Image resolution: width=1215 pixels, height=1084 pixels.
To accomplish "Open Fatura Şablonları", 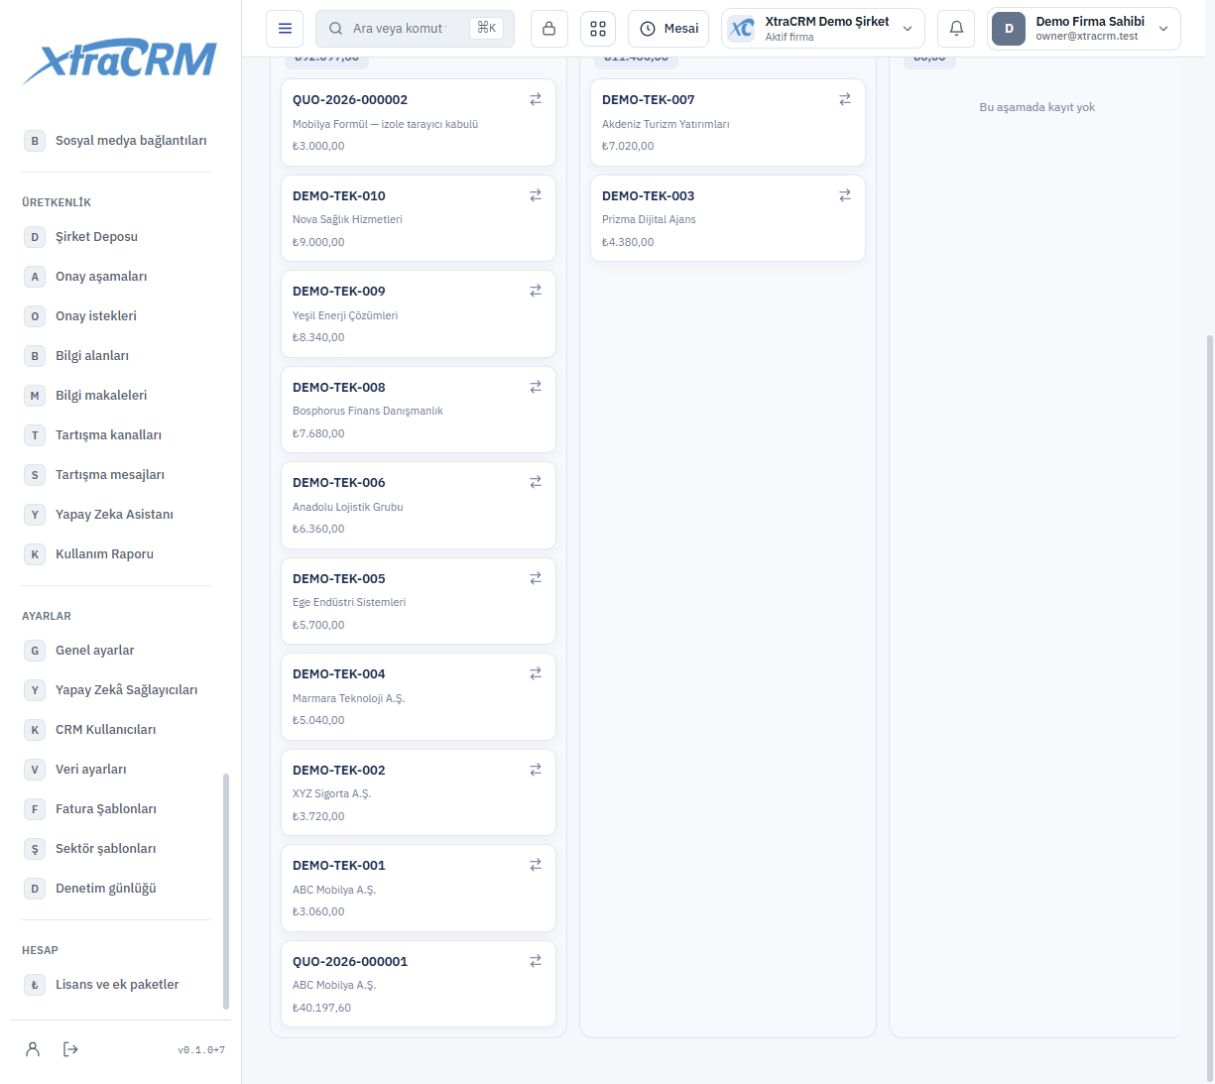I will coord(116,809).
